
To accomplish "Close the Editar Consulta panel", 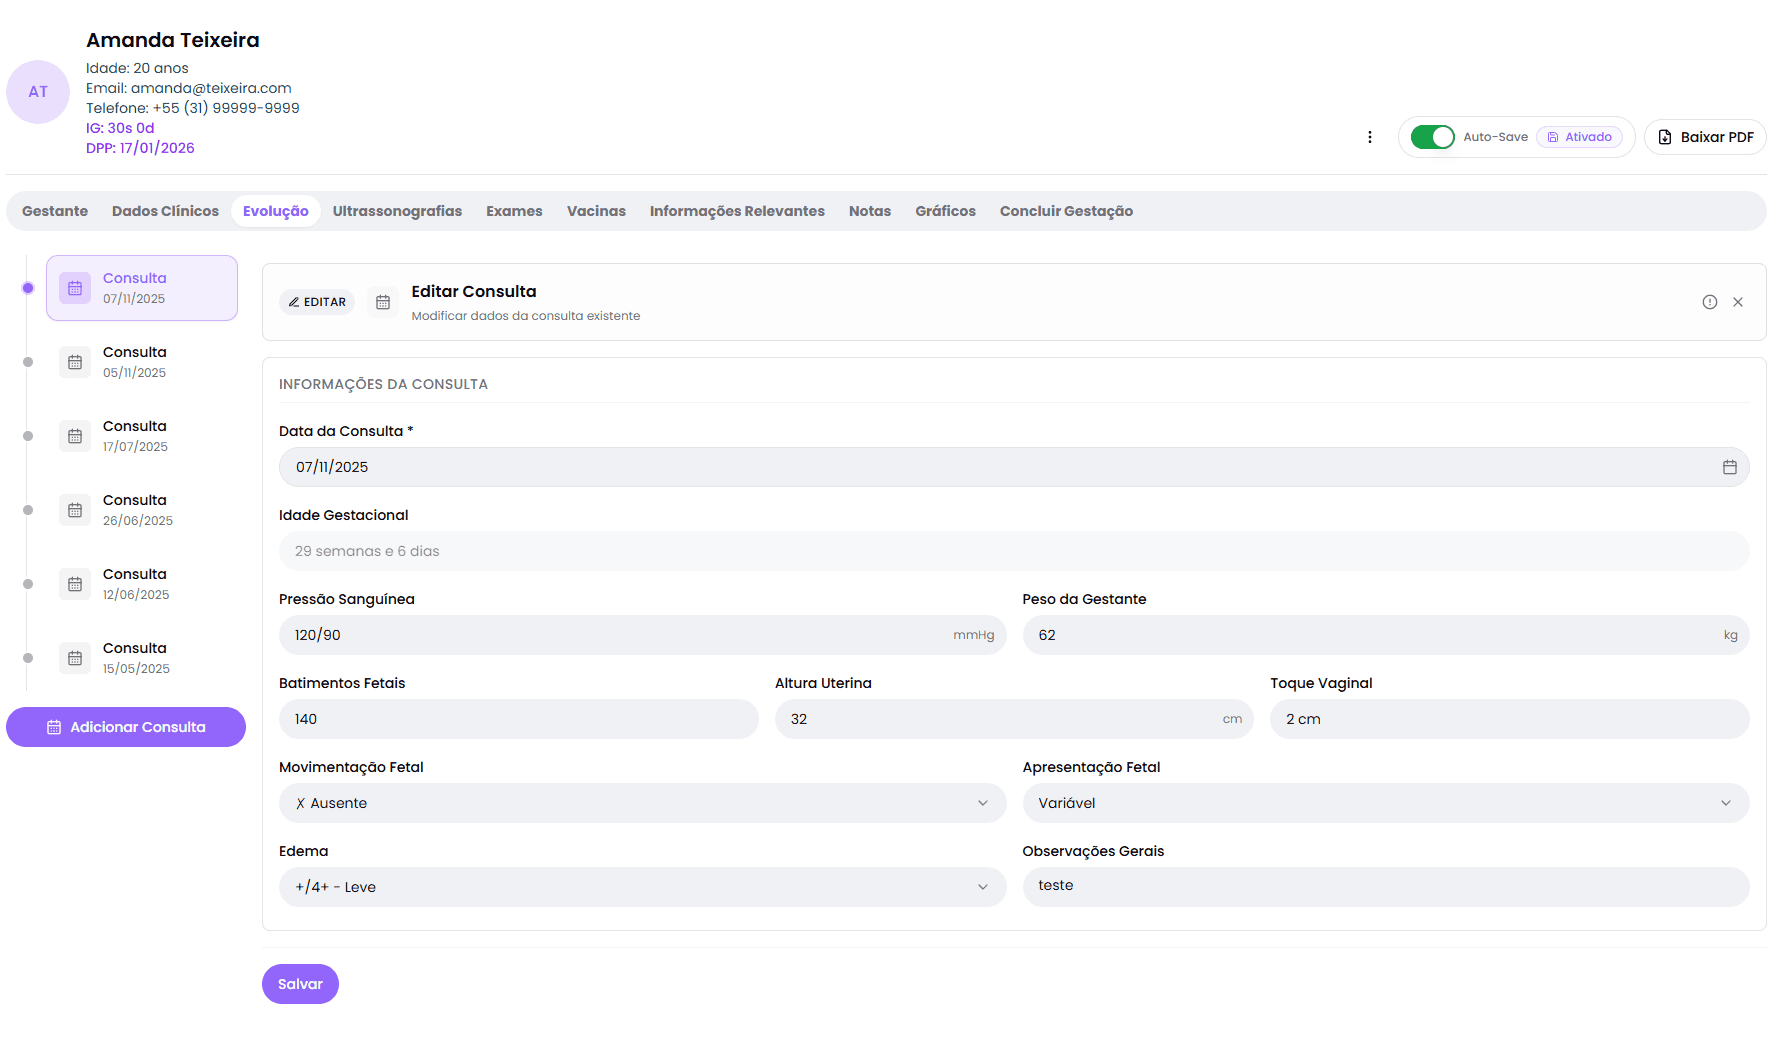I will tap(1738, 302).
